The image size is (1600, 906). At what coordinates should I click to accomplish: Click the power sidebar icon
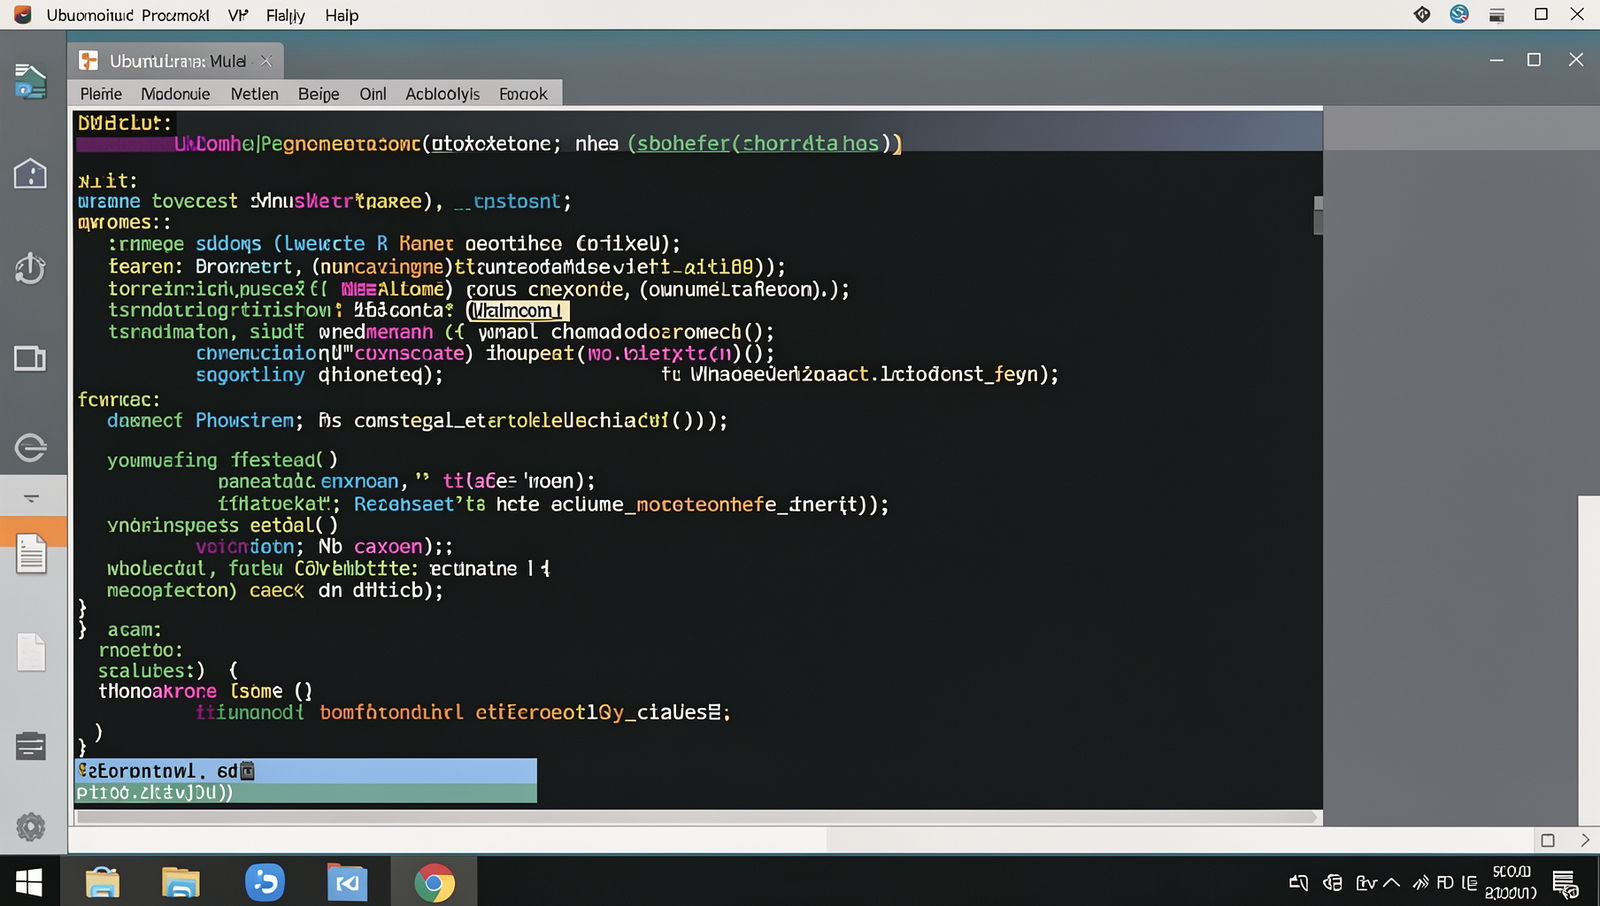tap(30, 268)
